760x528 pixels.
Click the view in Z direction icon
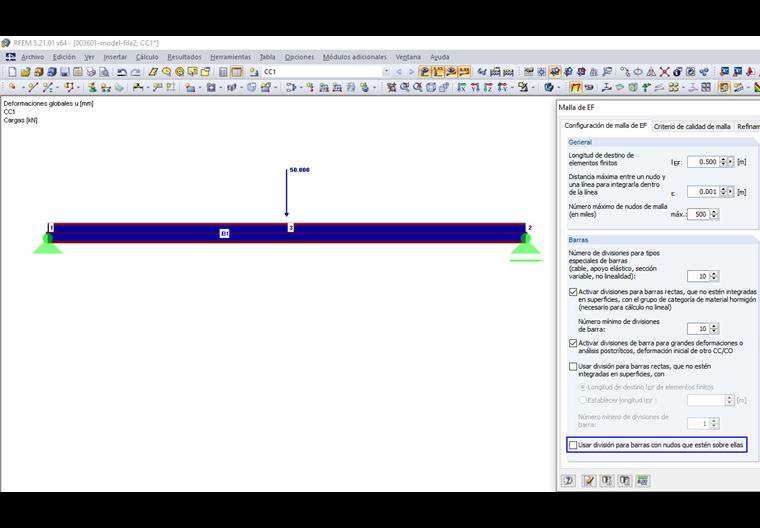(x=488, y=87)
